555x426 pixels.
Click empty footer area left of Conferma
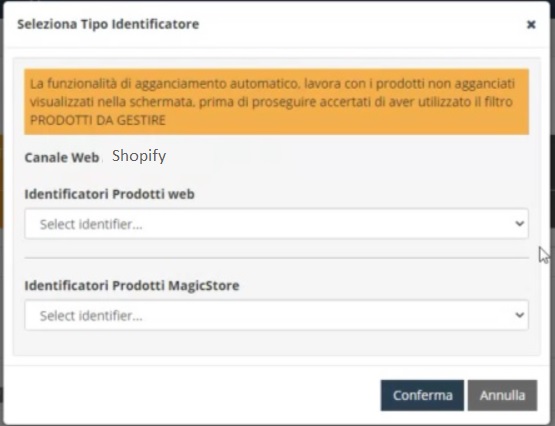[191, 395]
